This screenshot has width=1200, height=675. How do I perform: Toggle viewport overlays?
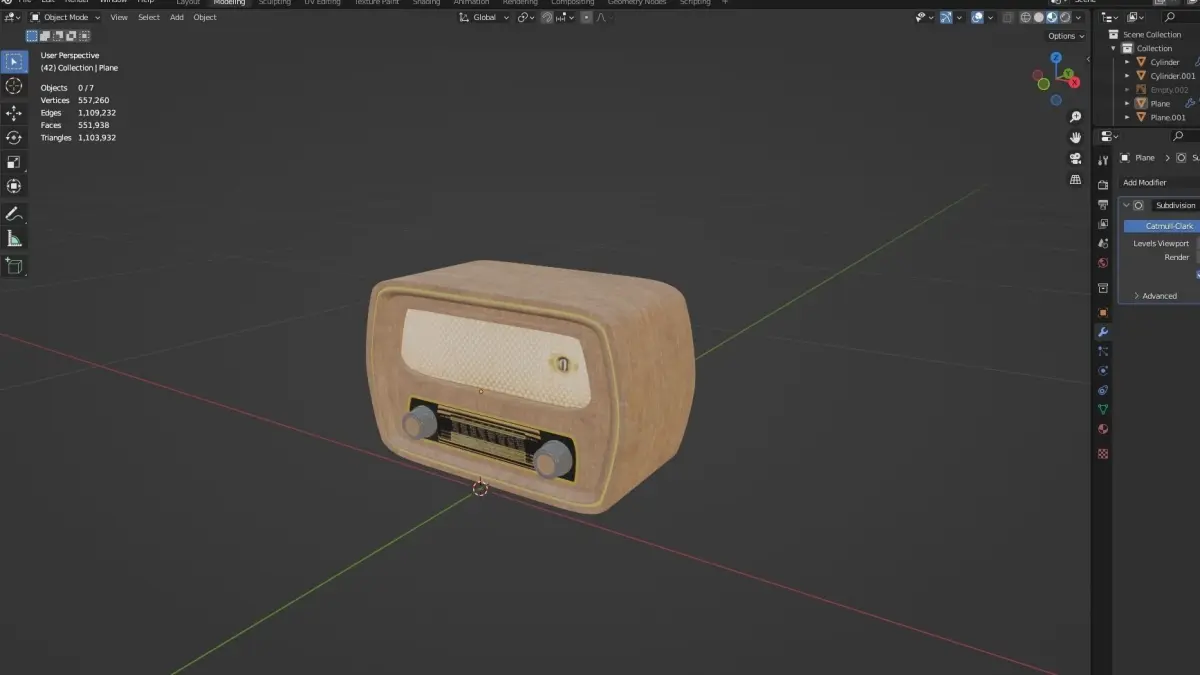coord(977,17)
